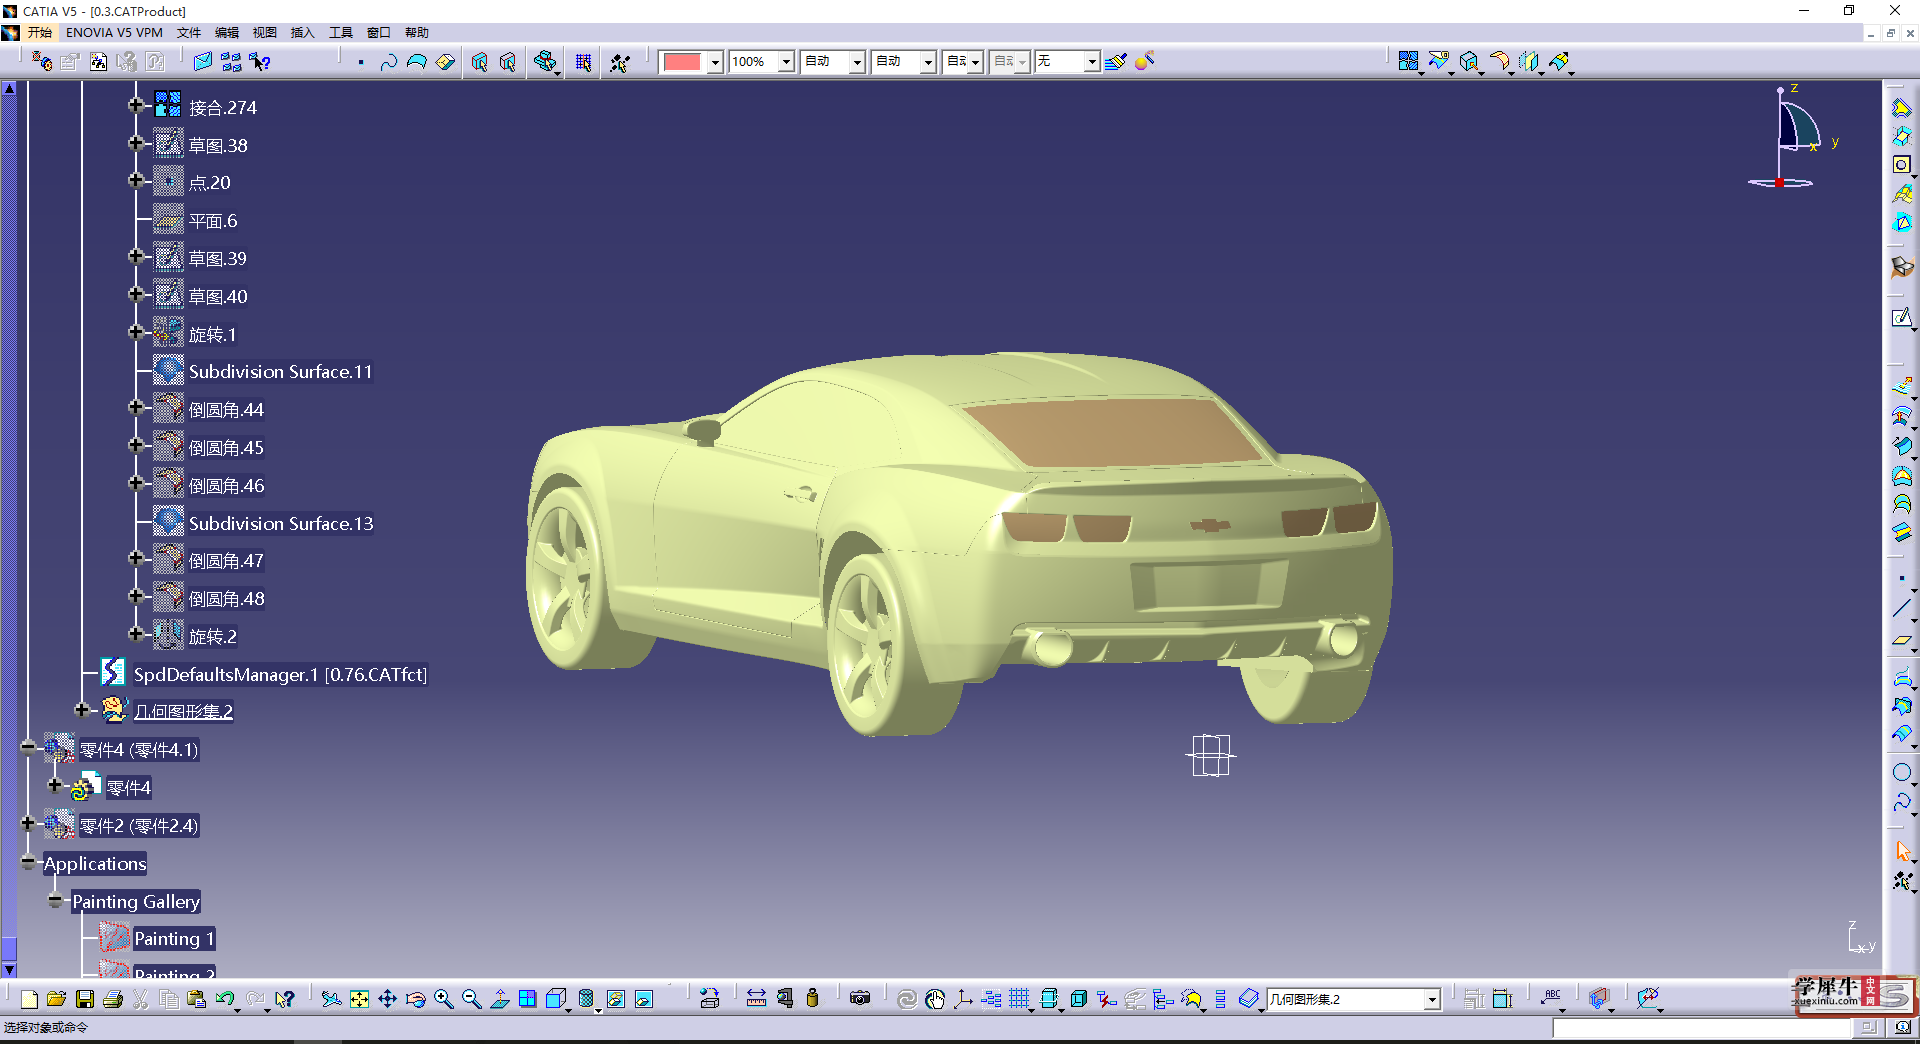
Task: Select the Applications tree node
Action: tap(95, 864)
